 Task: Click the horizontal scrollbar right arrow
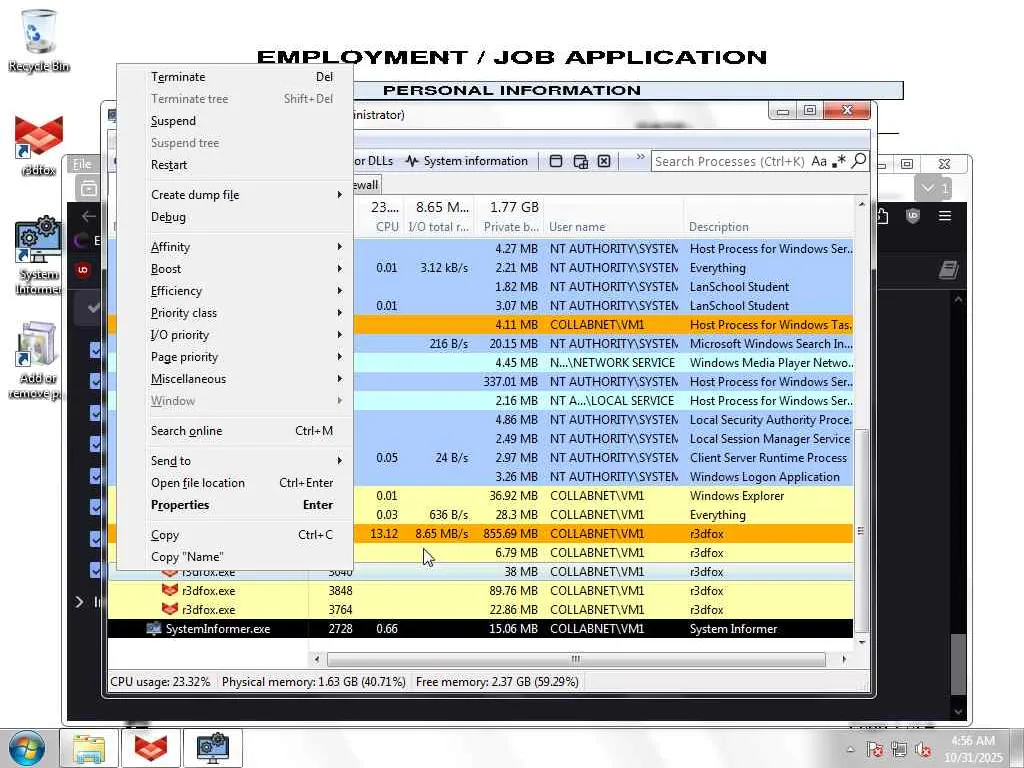pos(844,659)
